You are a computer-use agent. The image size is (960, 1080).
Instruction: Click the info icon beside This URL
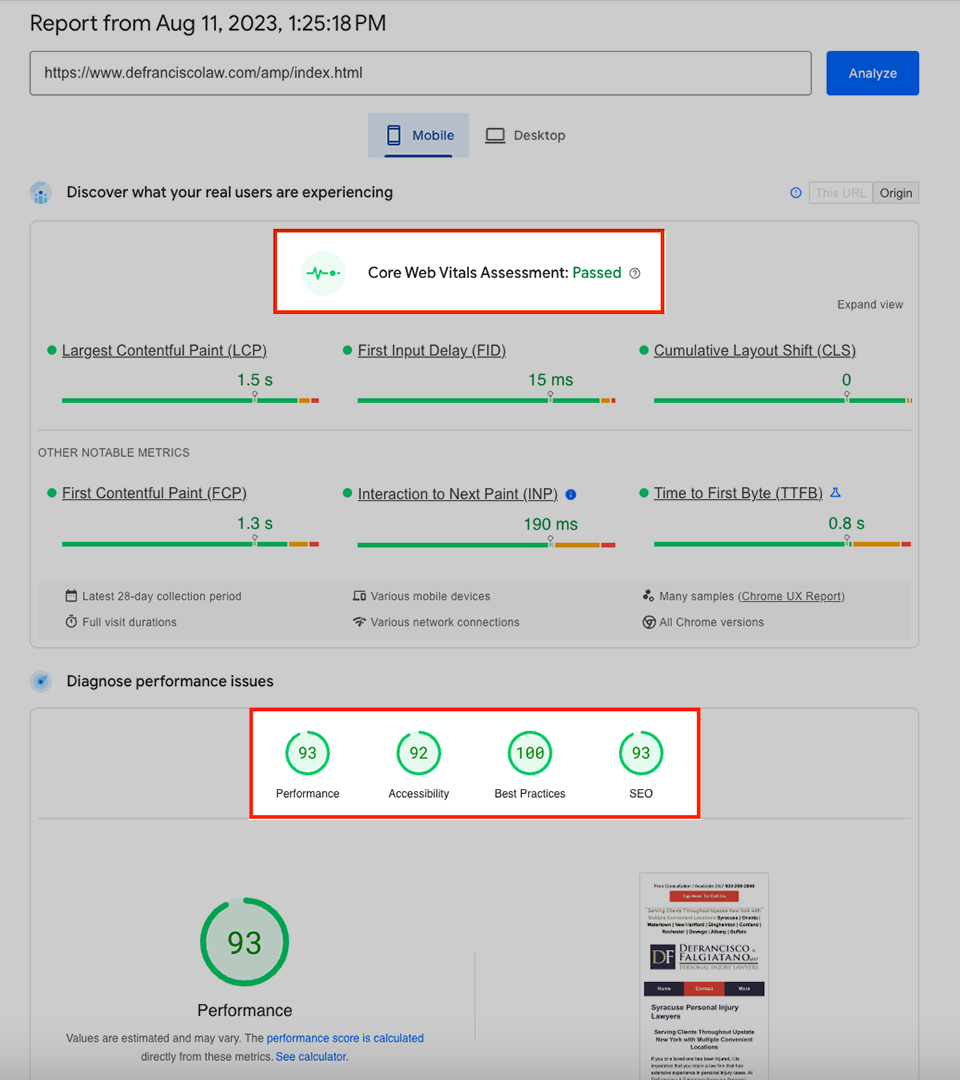[796, 193]
